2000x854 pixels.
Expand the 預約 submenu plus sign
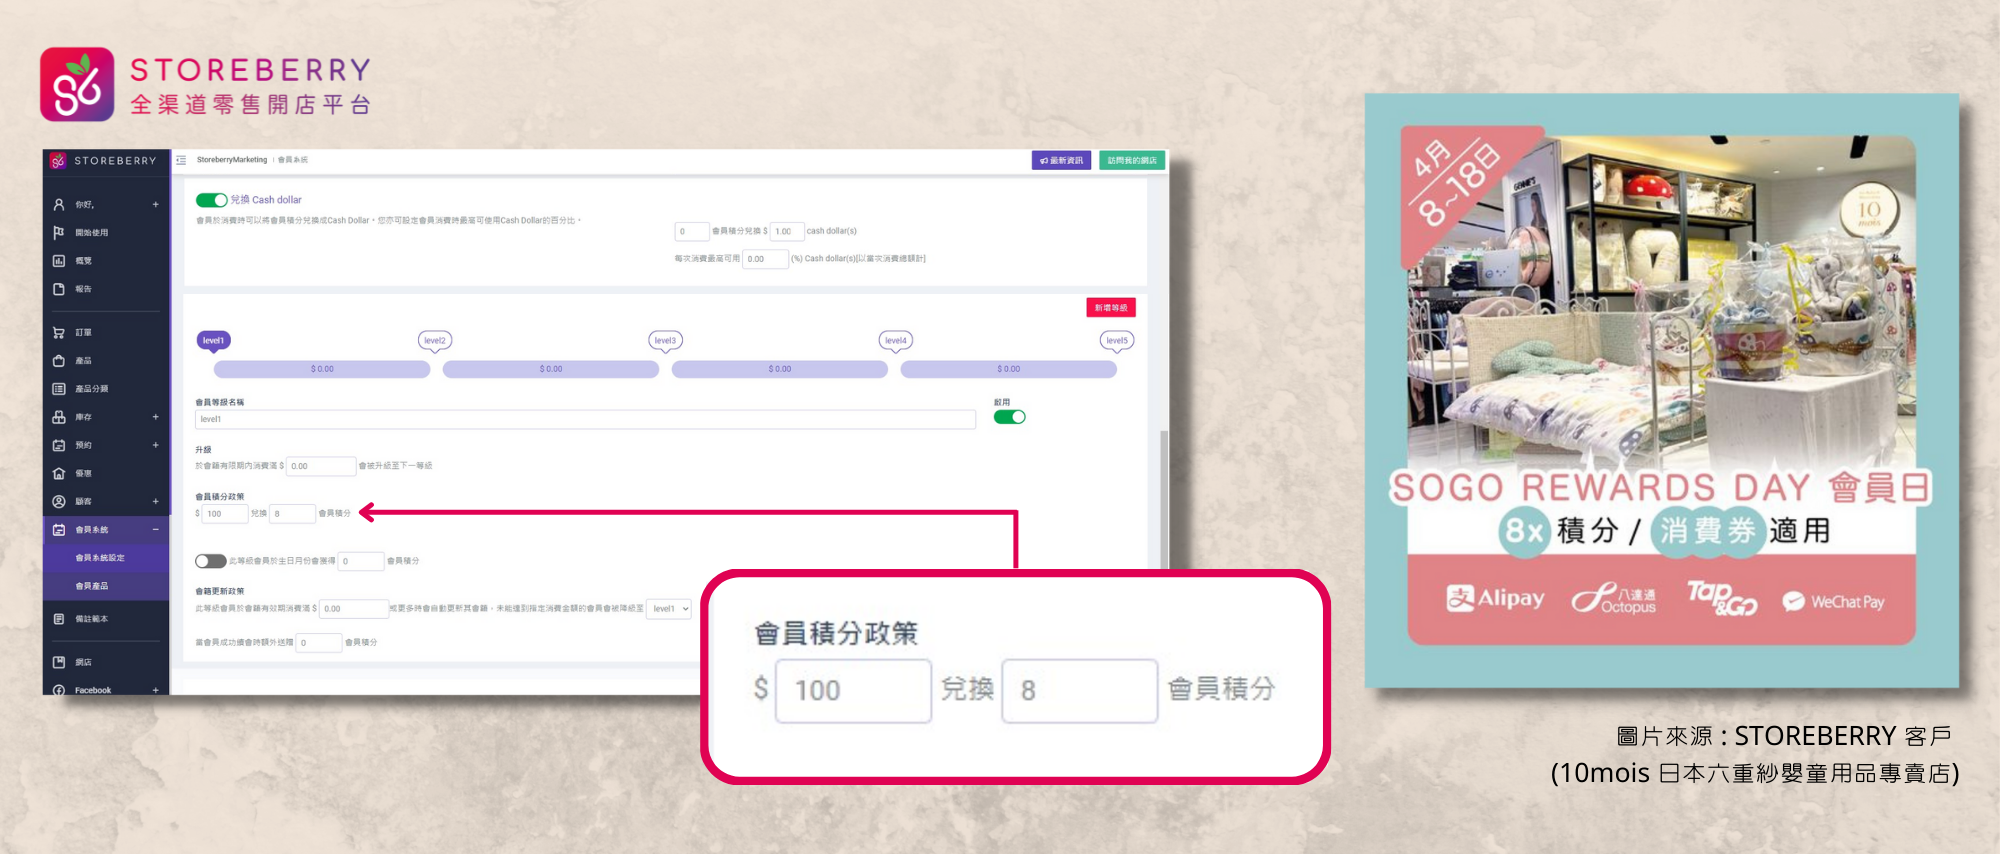click(x=156, y=445)
